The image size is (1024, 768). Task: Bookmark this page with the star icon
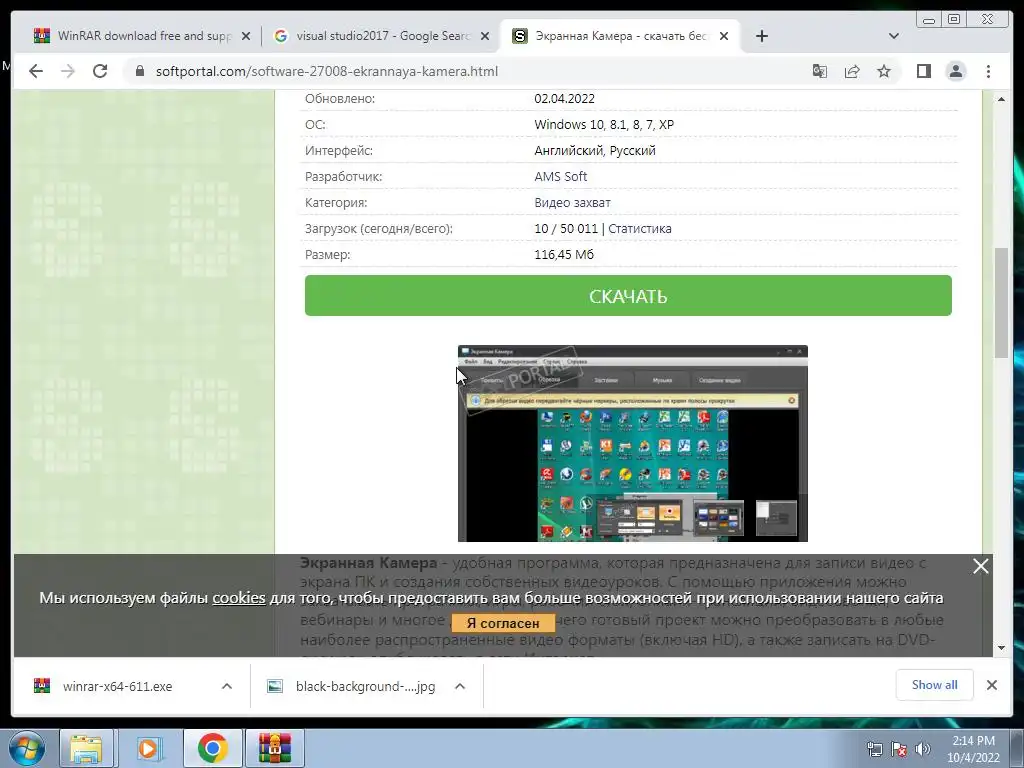[x=884, y=71]
